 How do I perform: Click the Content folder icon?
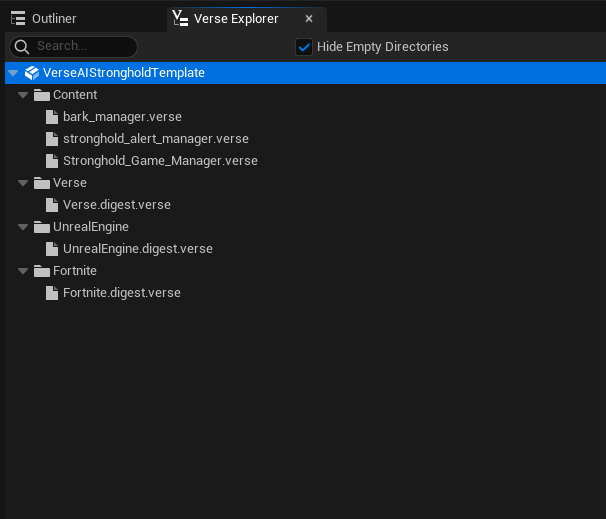click(42, 95)
